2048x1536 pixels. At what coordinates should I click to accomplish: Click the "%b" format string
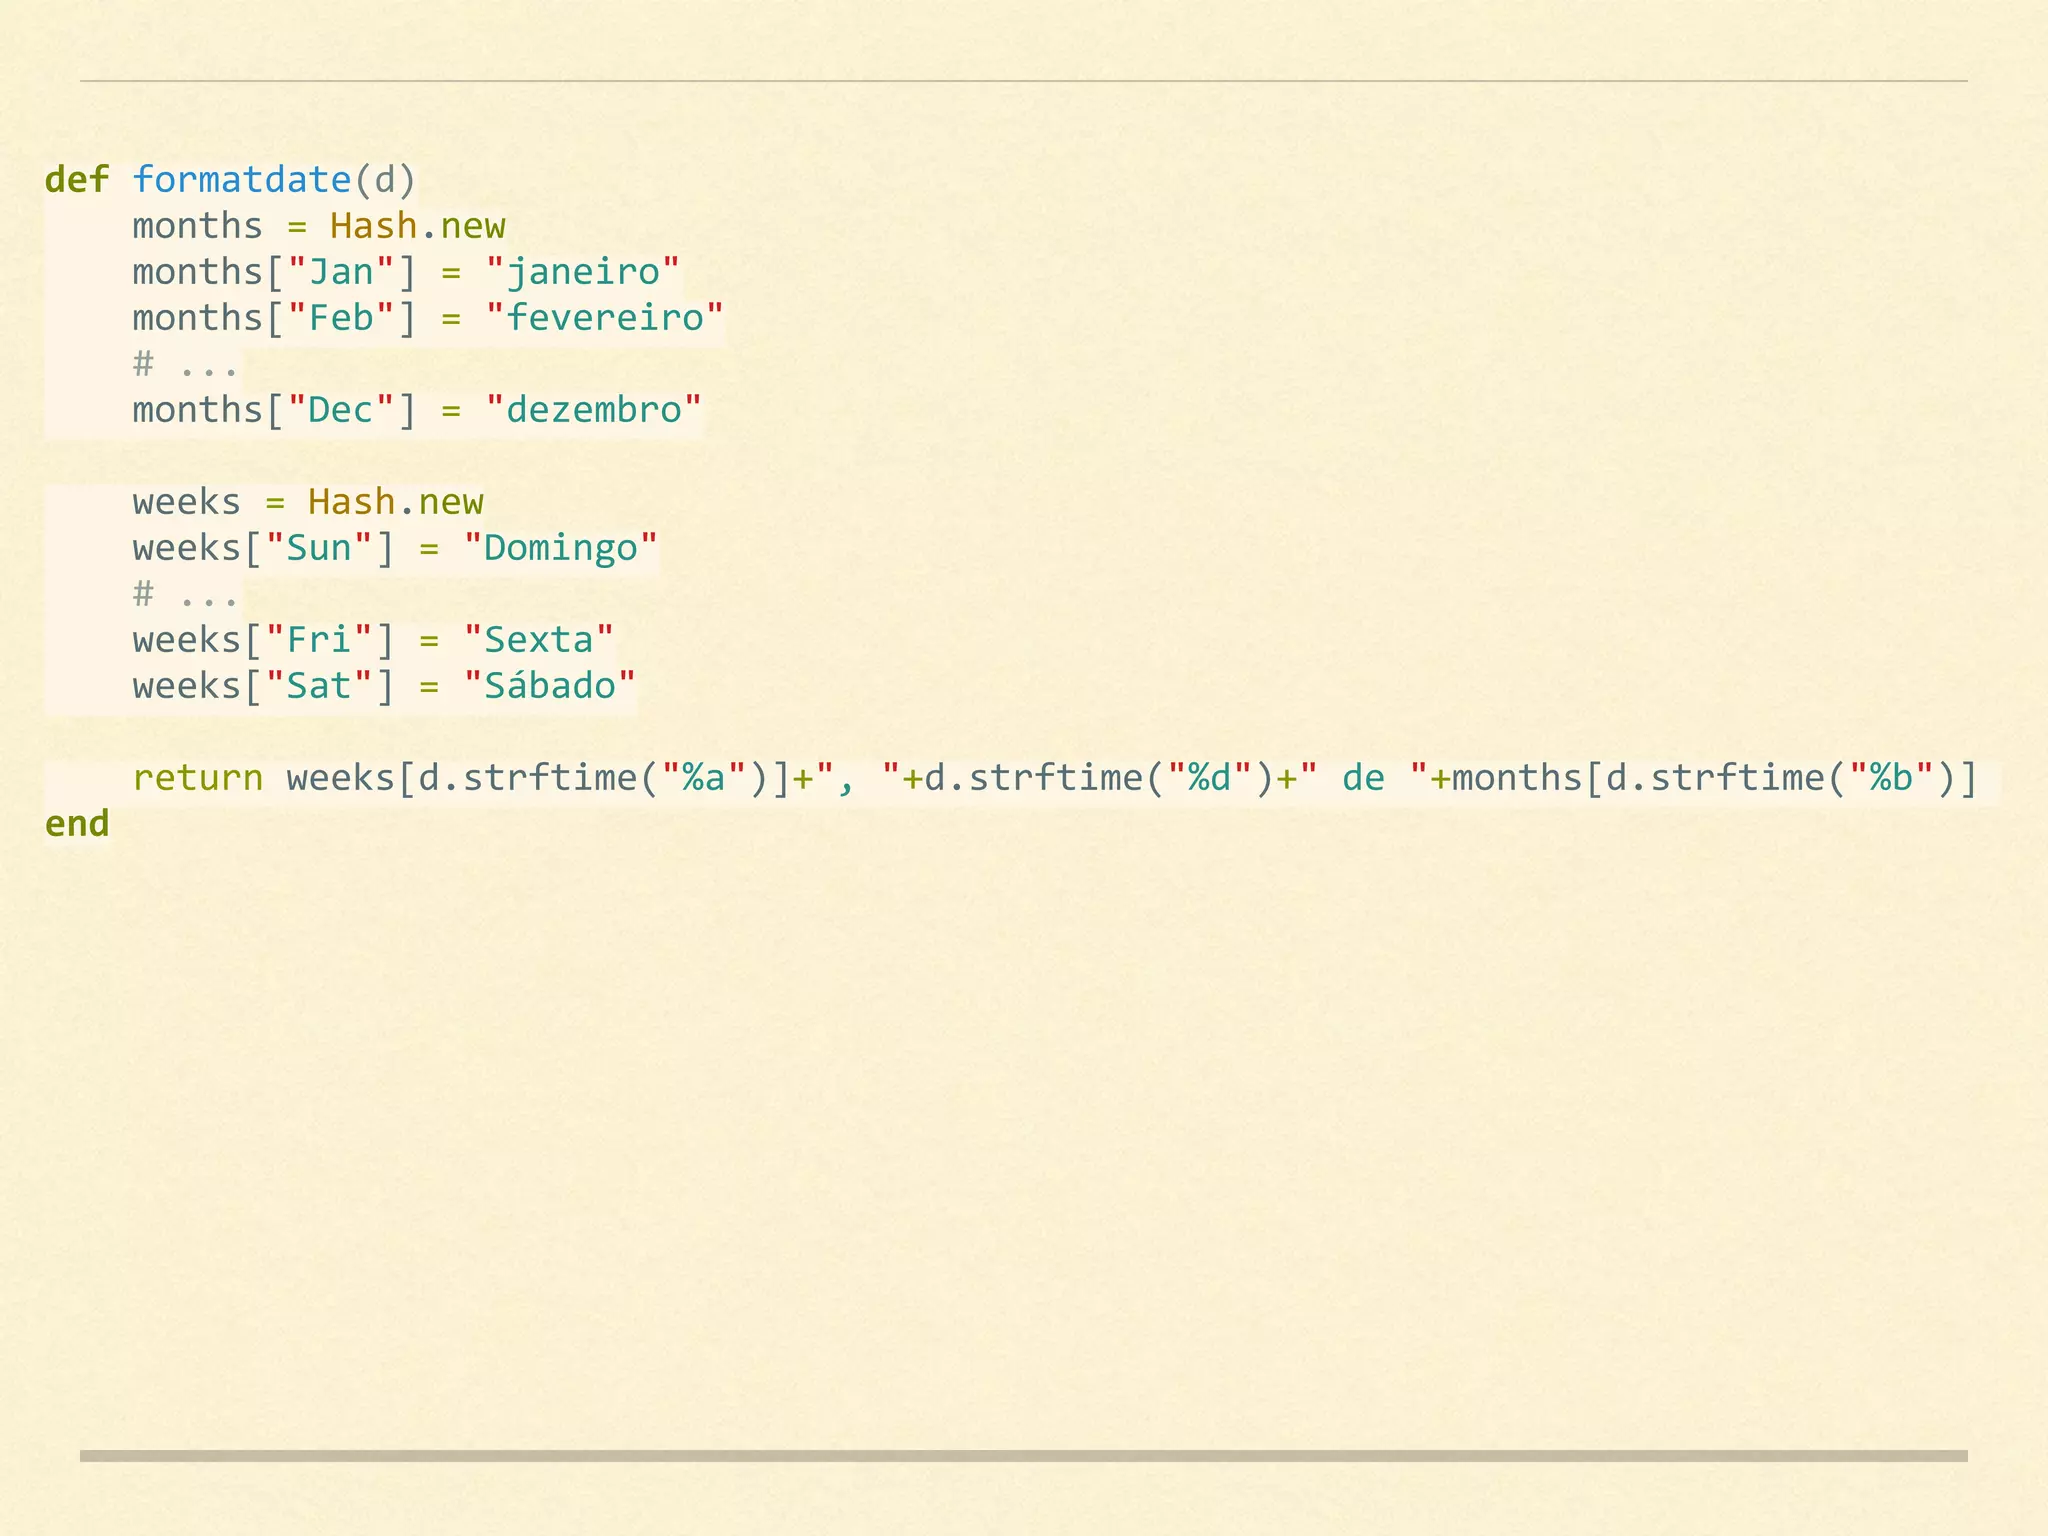click(x=1891, y=778)
